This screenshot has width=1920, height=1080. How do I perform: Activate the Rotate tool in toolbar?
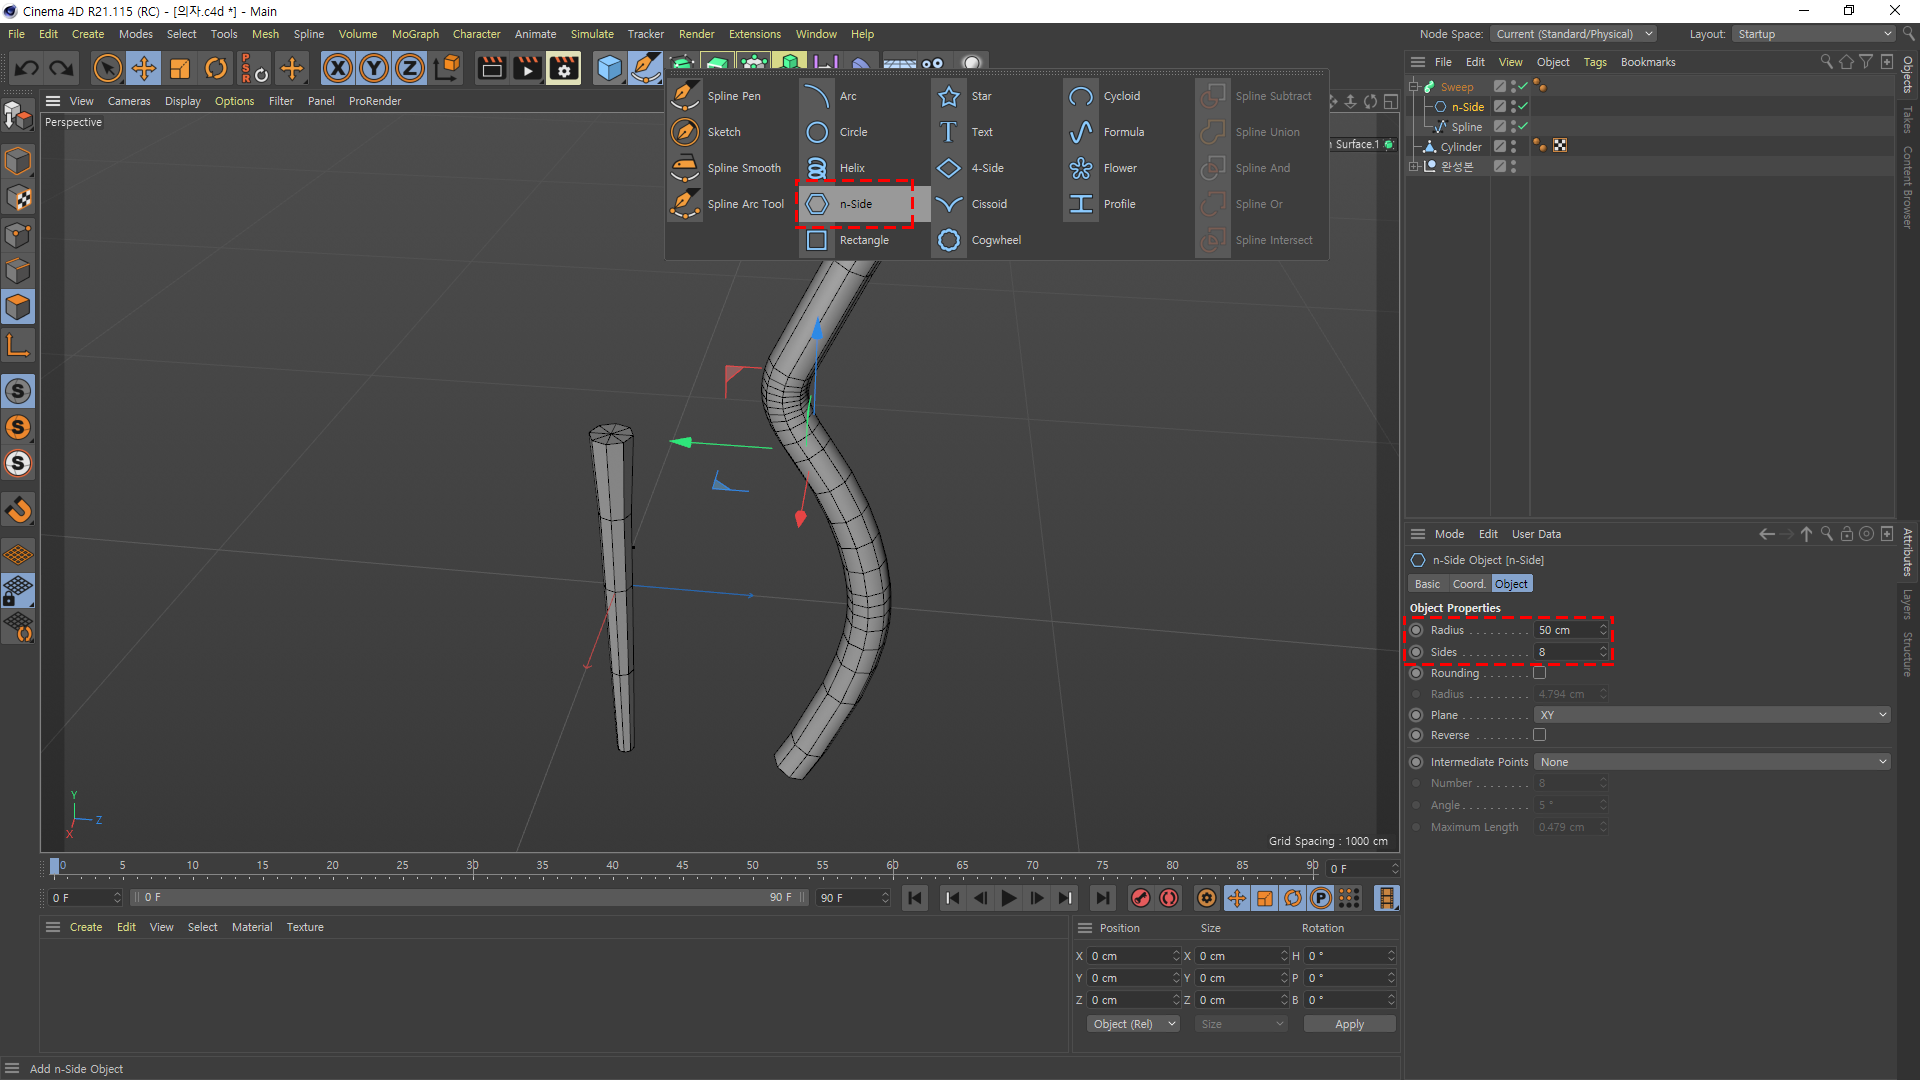pyautogui.click(x=216, y=68)
